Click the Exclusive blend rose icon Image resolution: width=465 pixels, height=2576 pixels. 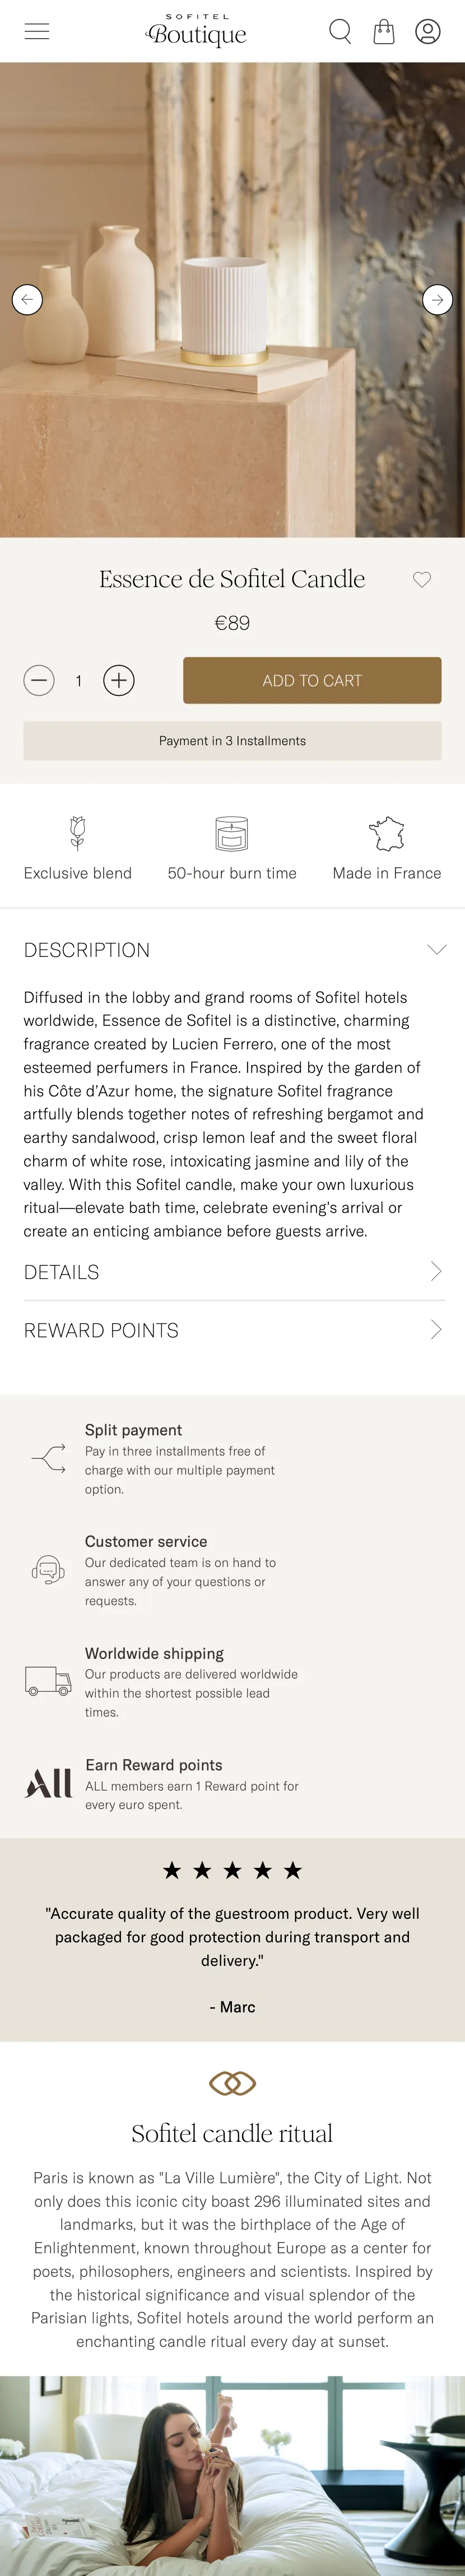click(78, 833)
